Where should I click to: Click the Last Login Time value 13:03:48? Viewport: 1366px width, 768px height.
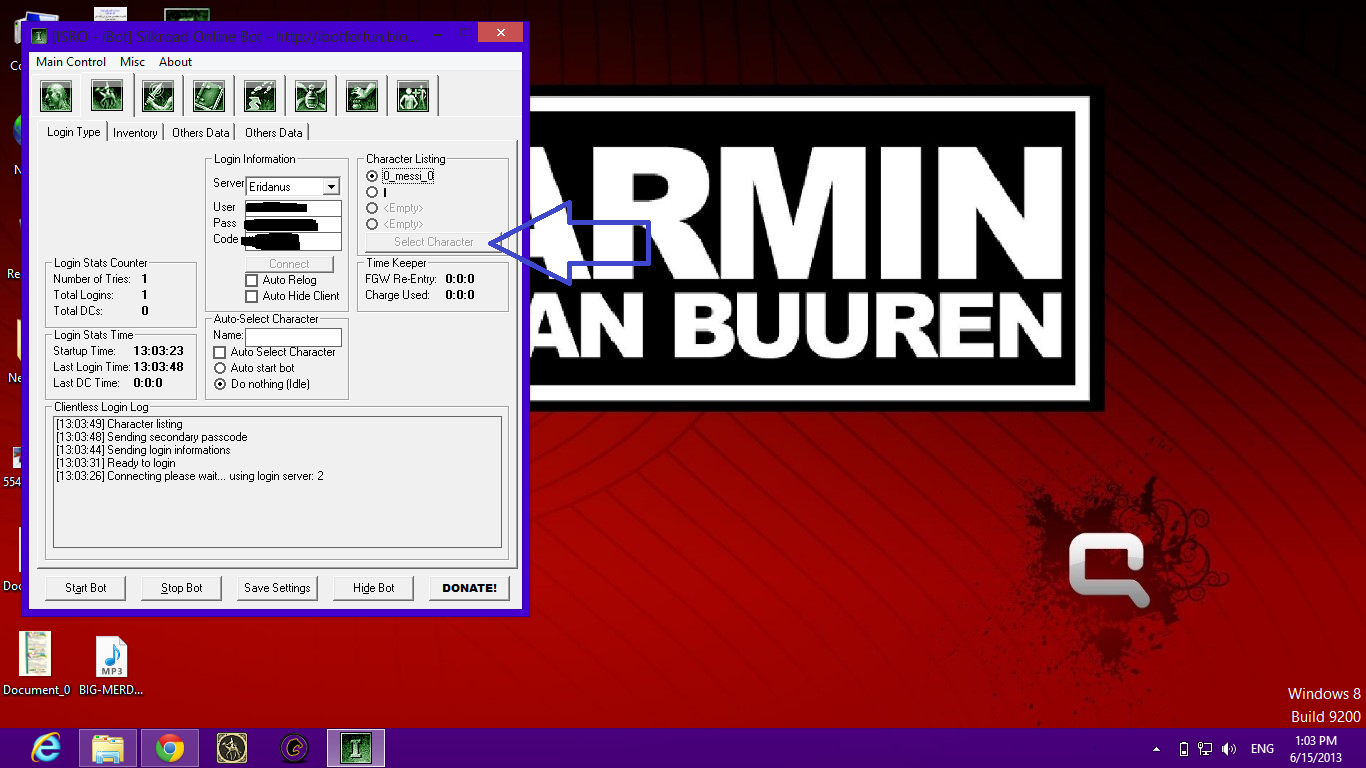(x=158, y=367)
